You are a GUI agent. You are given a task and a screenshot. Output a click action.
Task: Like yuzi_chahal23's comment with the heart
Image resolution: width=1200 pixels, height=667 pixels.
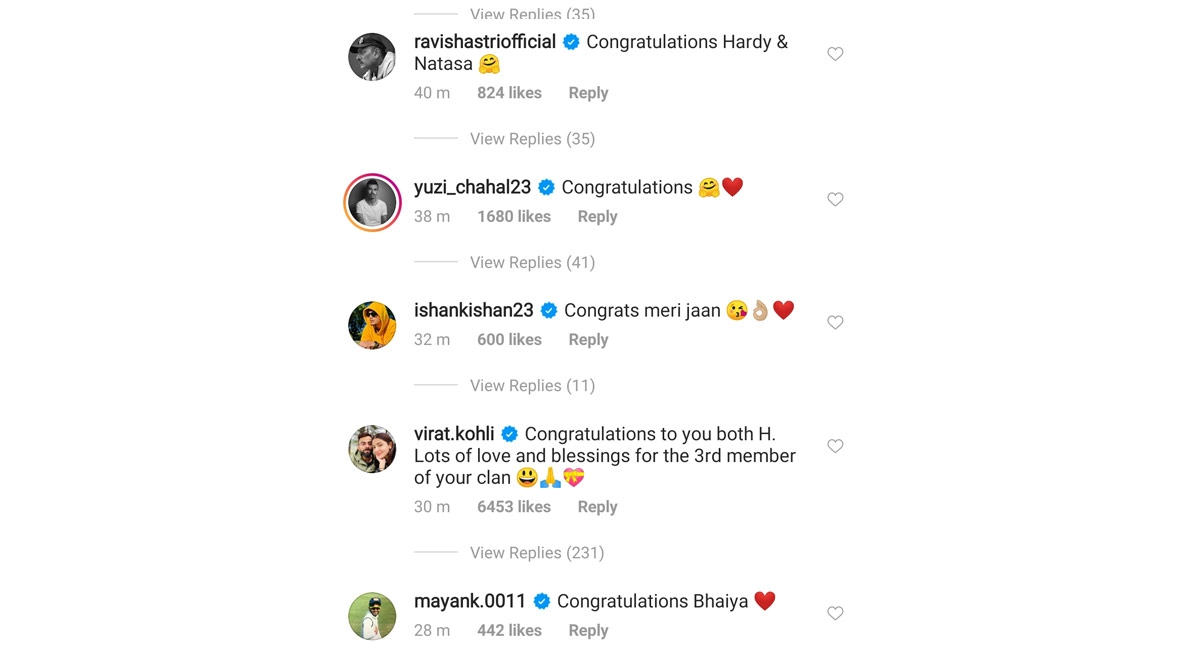[x=835, y=199]
